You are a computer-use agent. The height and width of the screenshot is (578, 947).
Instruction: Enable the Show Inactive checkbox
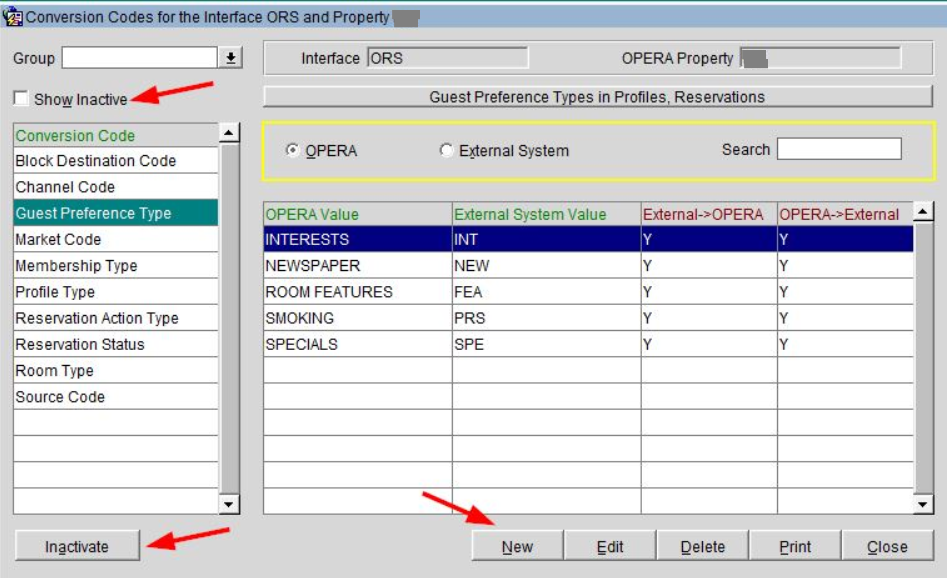(22, 98)
